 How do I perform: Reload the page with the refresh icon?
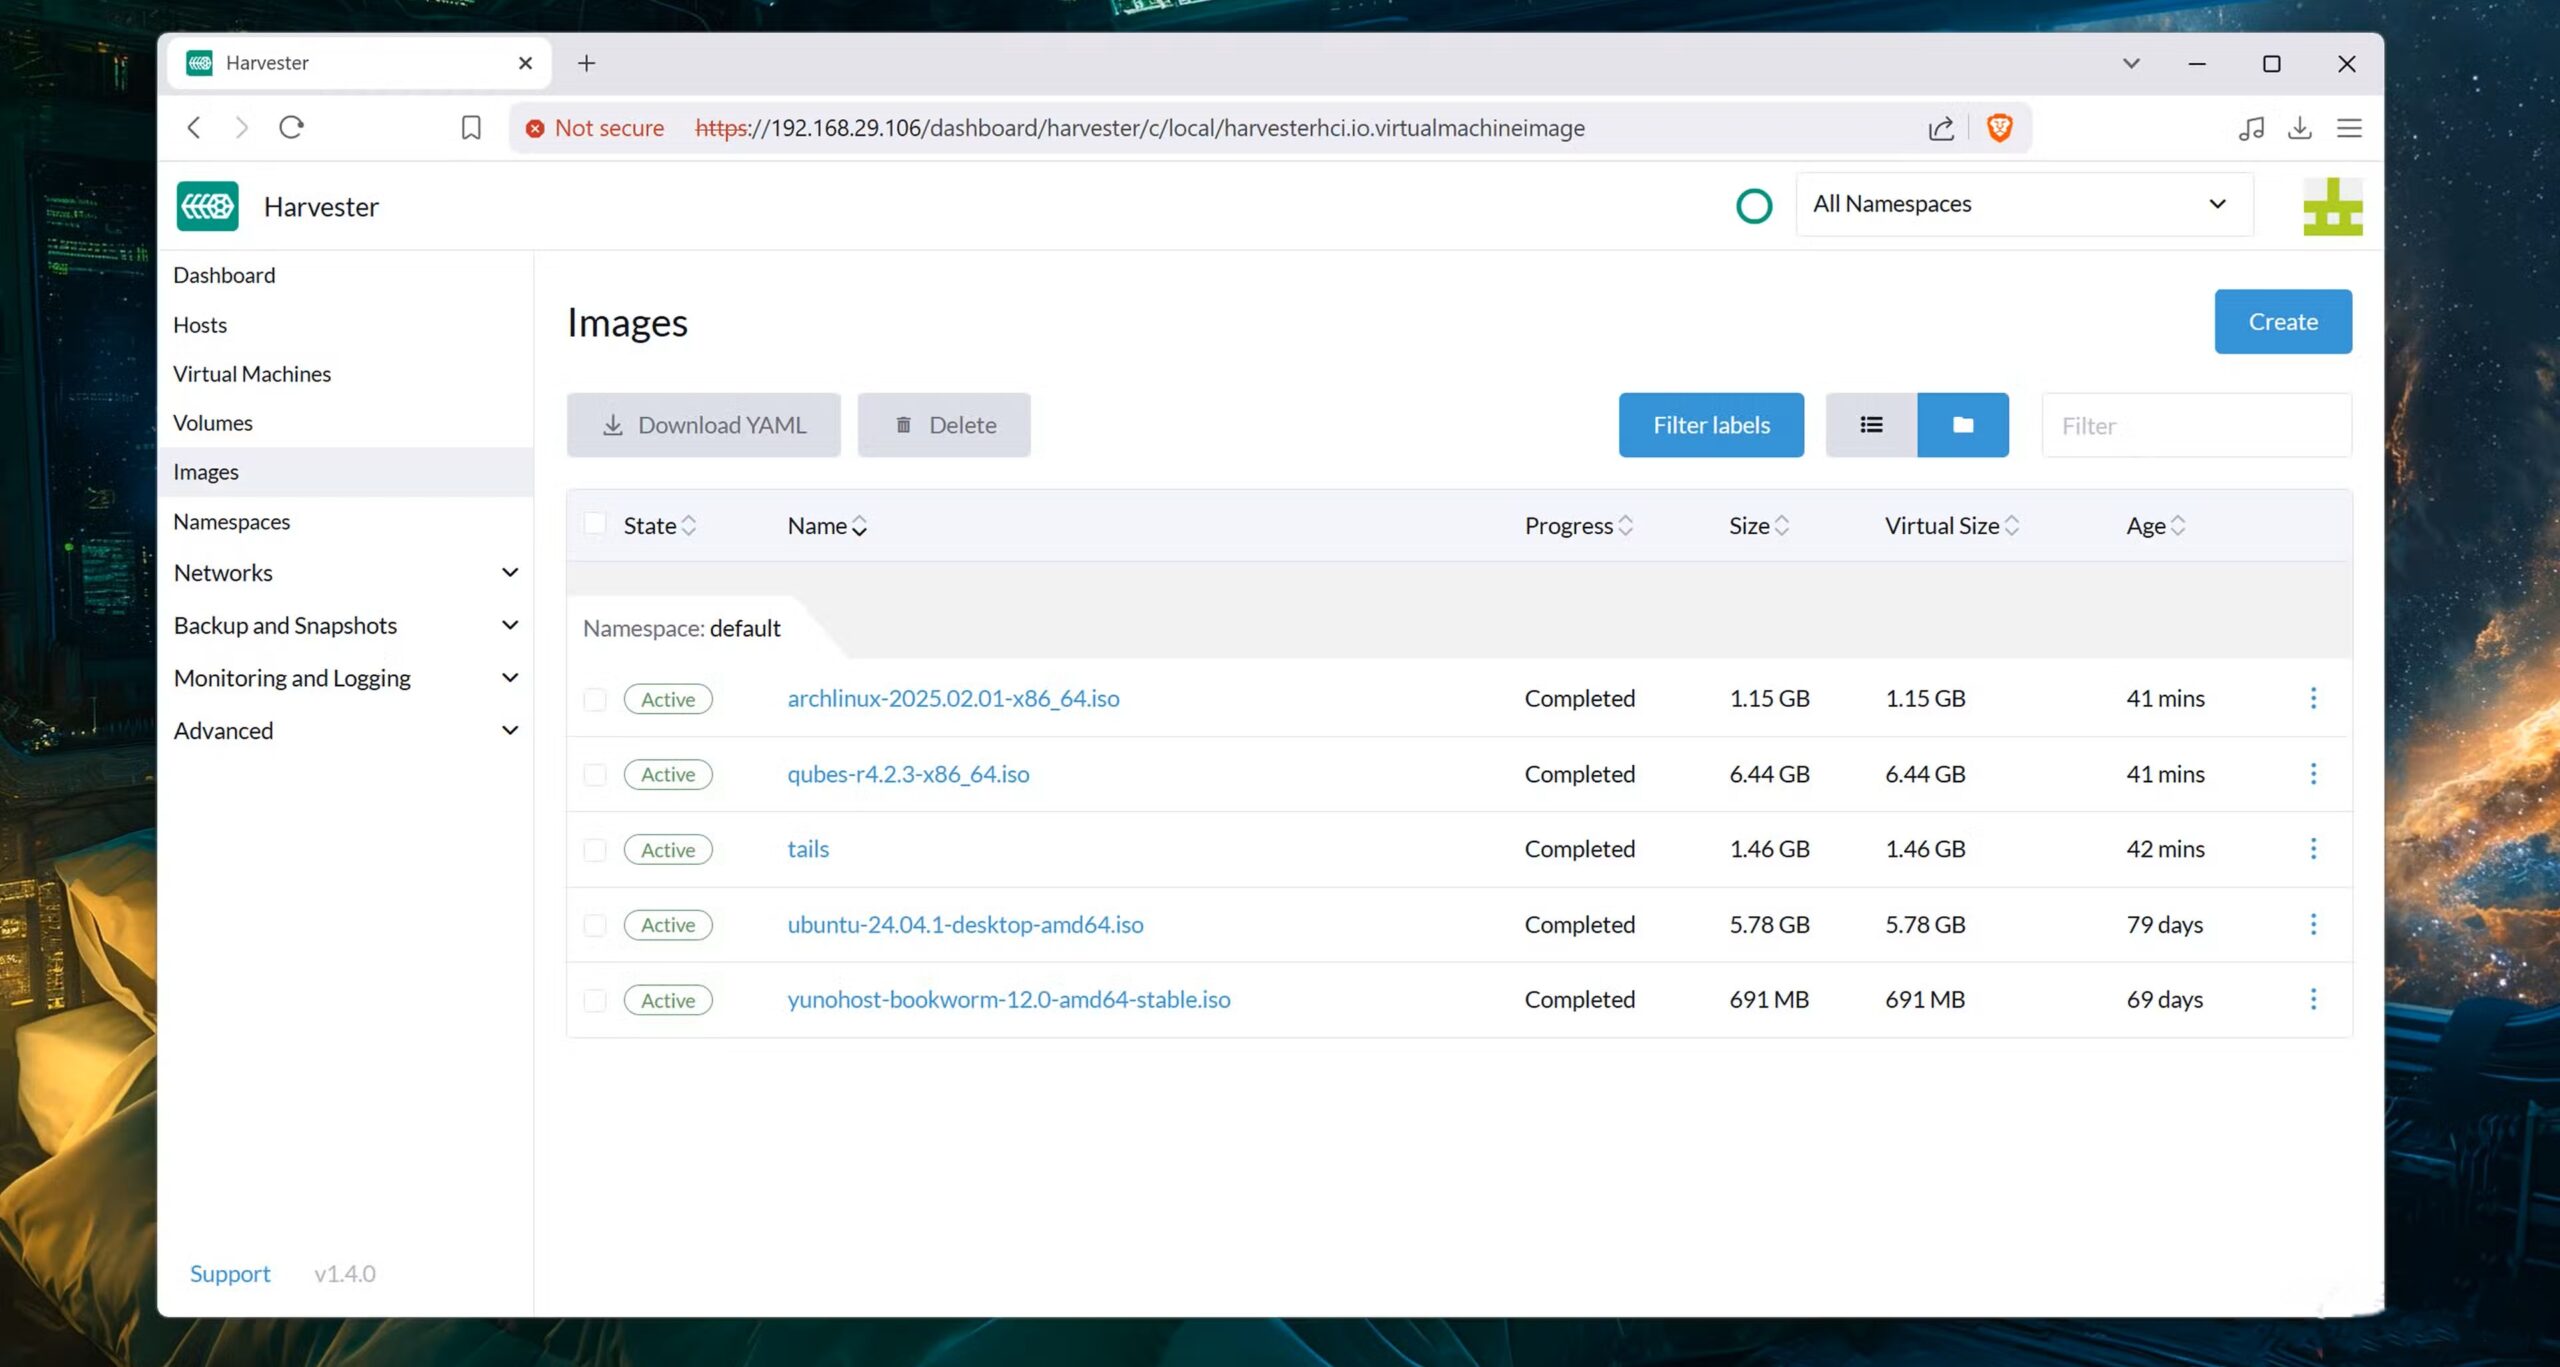click(x=291, y=128)
